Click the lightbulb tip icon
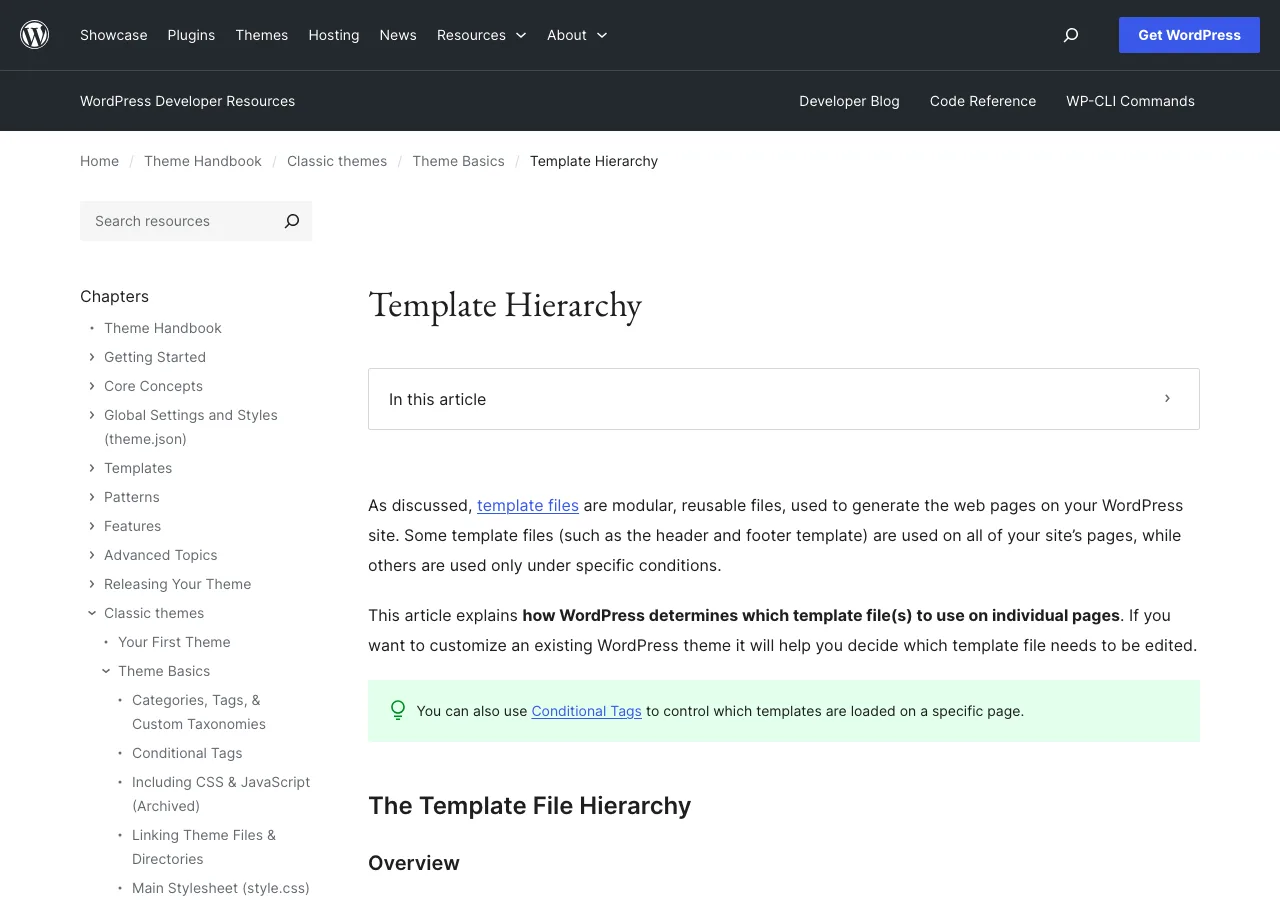The height and width of the screenshot is (900, 1280). click(x=398, y=711)
